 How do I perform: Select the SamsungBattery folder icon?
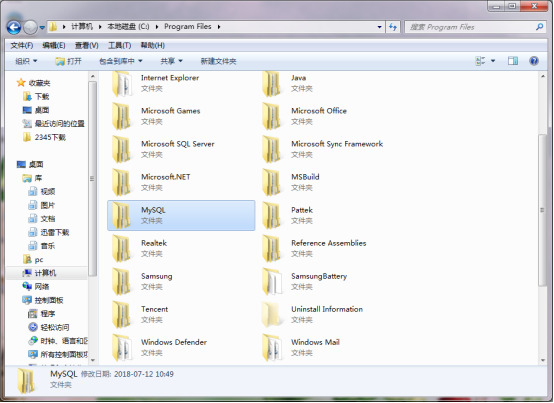(x=272, y=282)
